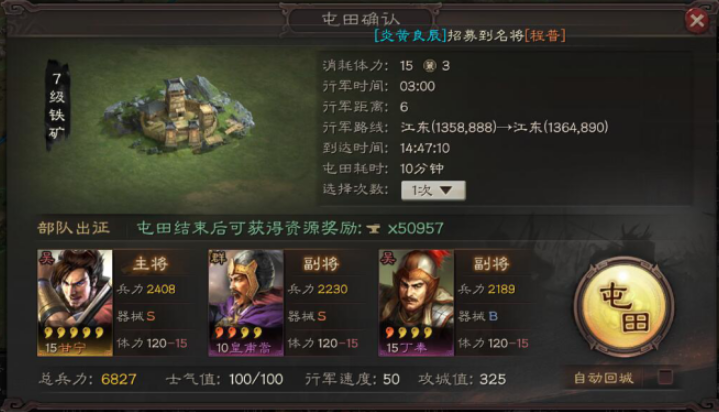Close the 屯田确认 dialog

(x=697, y=20)
